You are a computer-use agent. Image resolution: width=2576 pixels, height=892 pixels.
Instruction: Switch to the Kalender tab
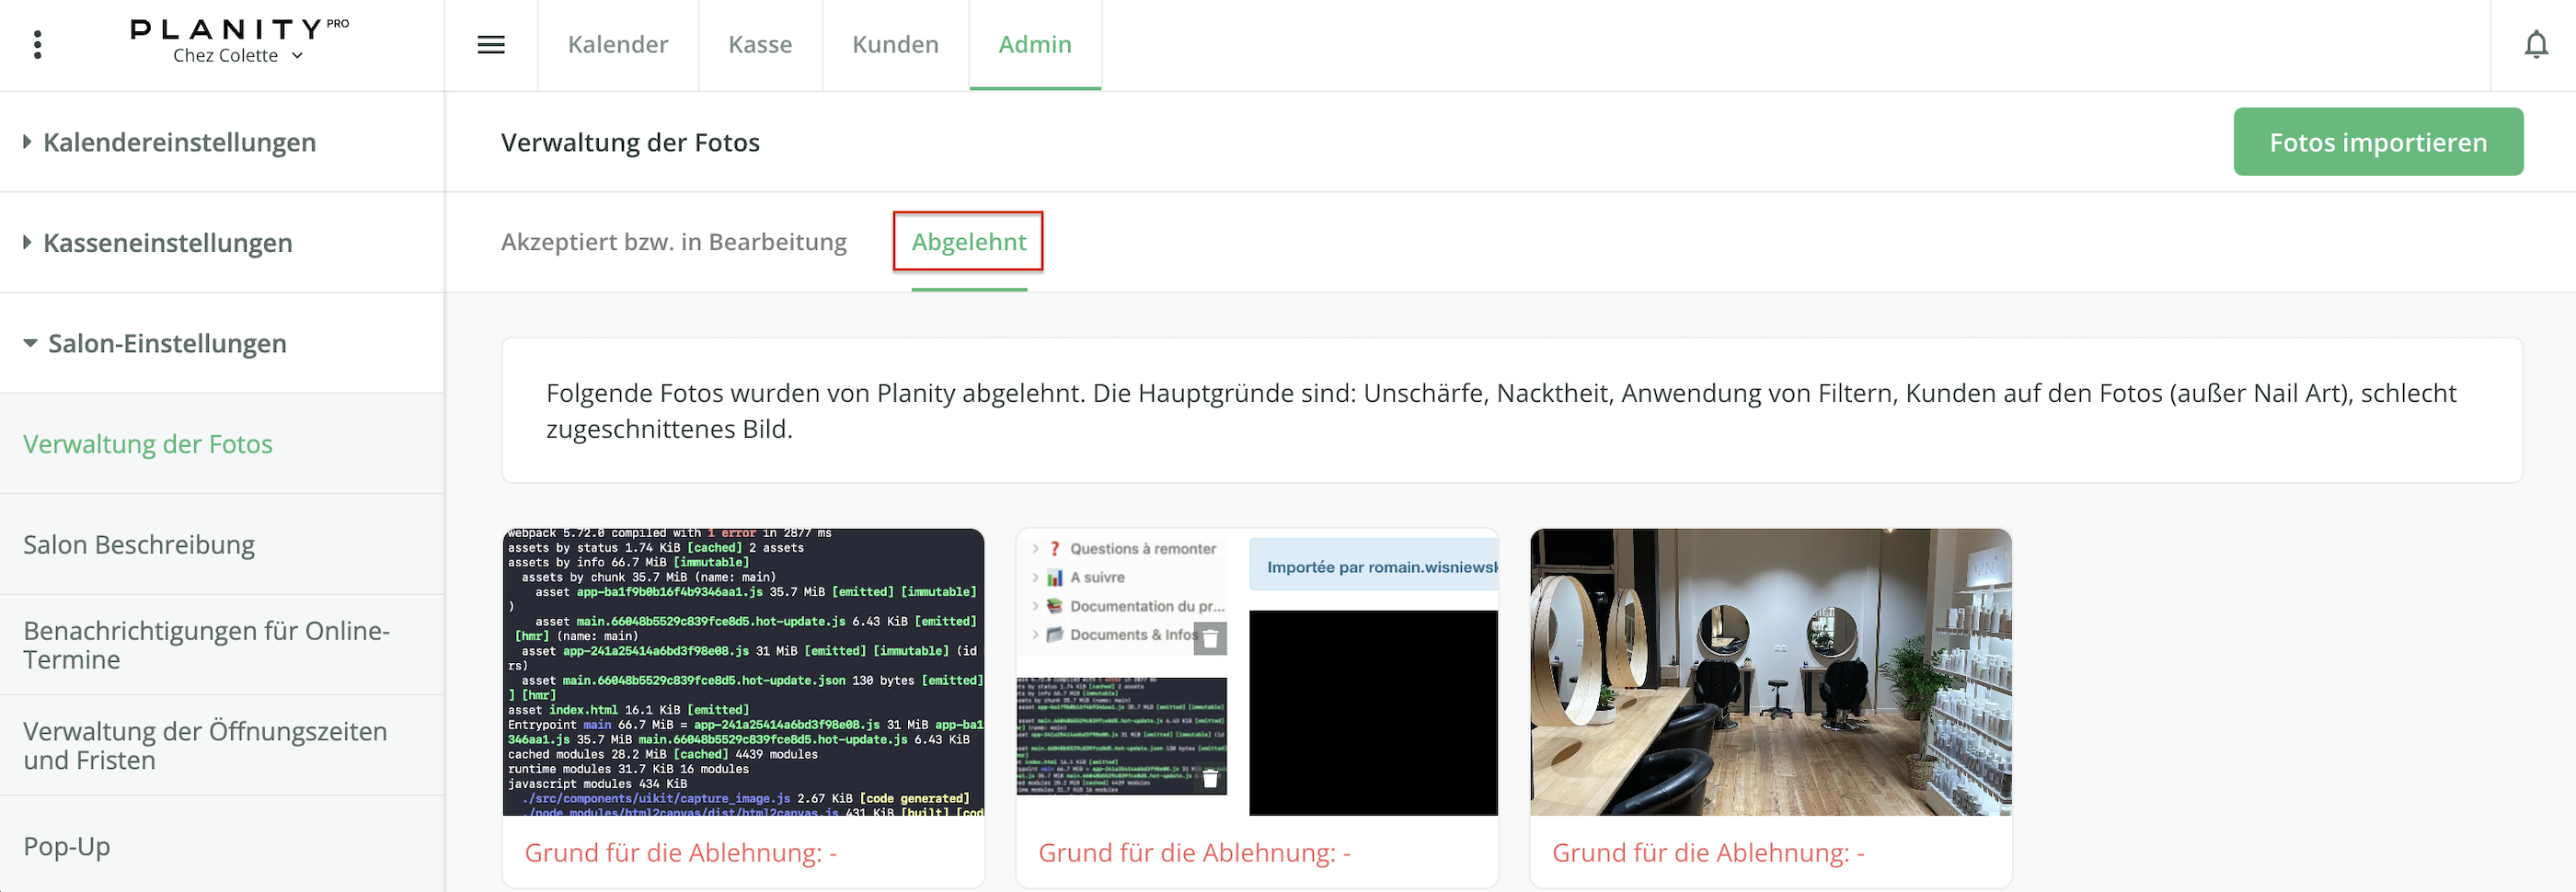(617, 45)
